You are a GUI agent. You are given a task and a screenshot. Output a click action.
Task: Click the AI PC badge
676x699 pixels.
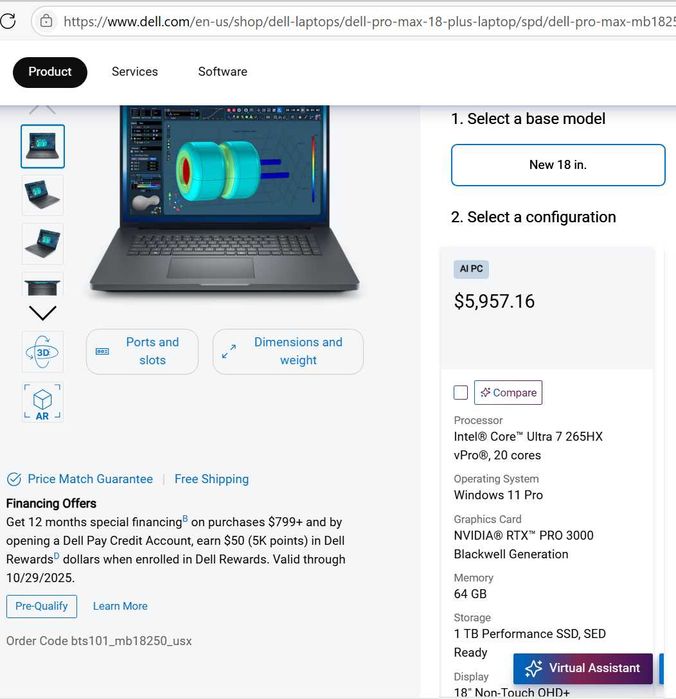tap(471, 269)
